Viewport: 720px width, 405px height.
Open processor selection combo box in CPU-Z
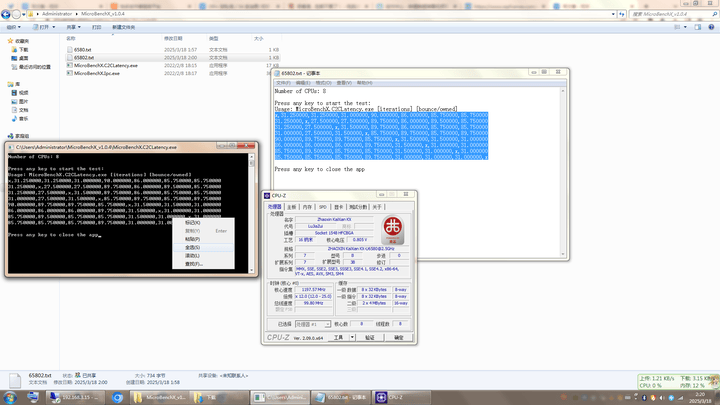click(313, 324)
